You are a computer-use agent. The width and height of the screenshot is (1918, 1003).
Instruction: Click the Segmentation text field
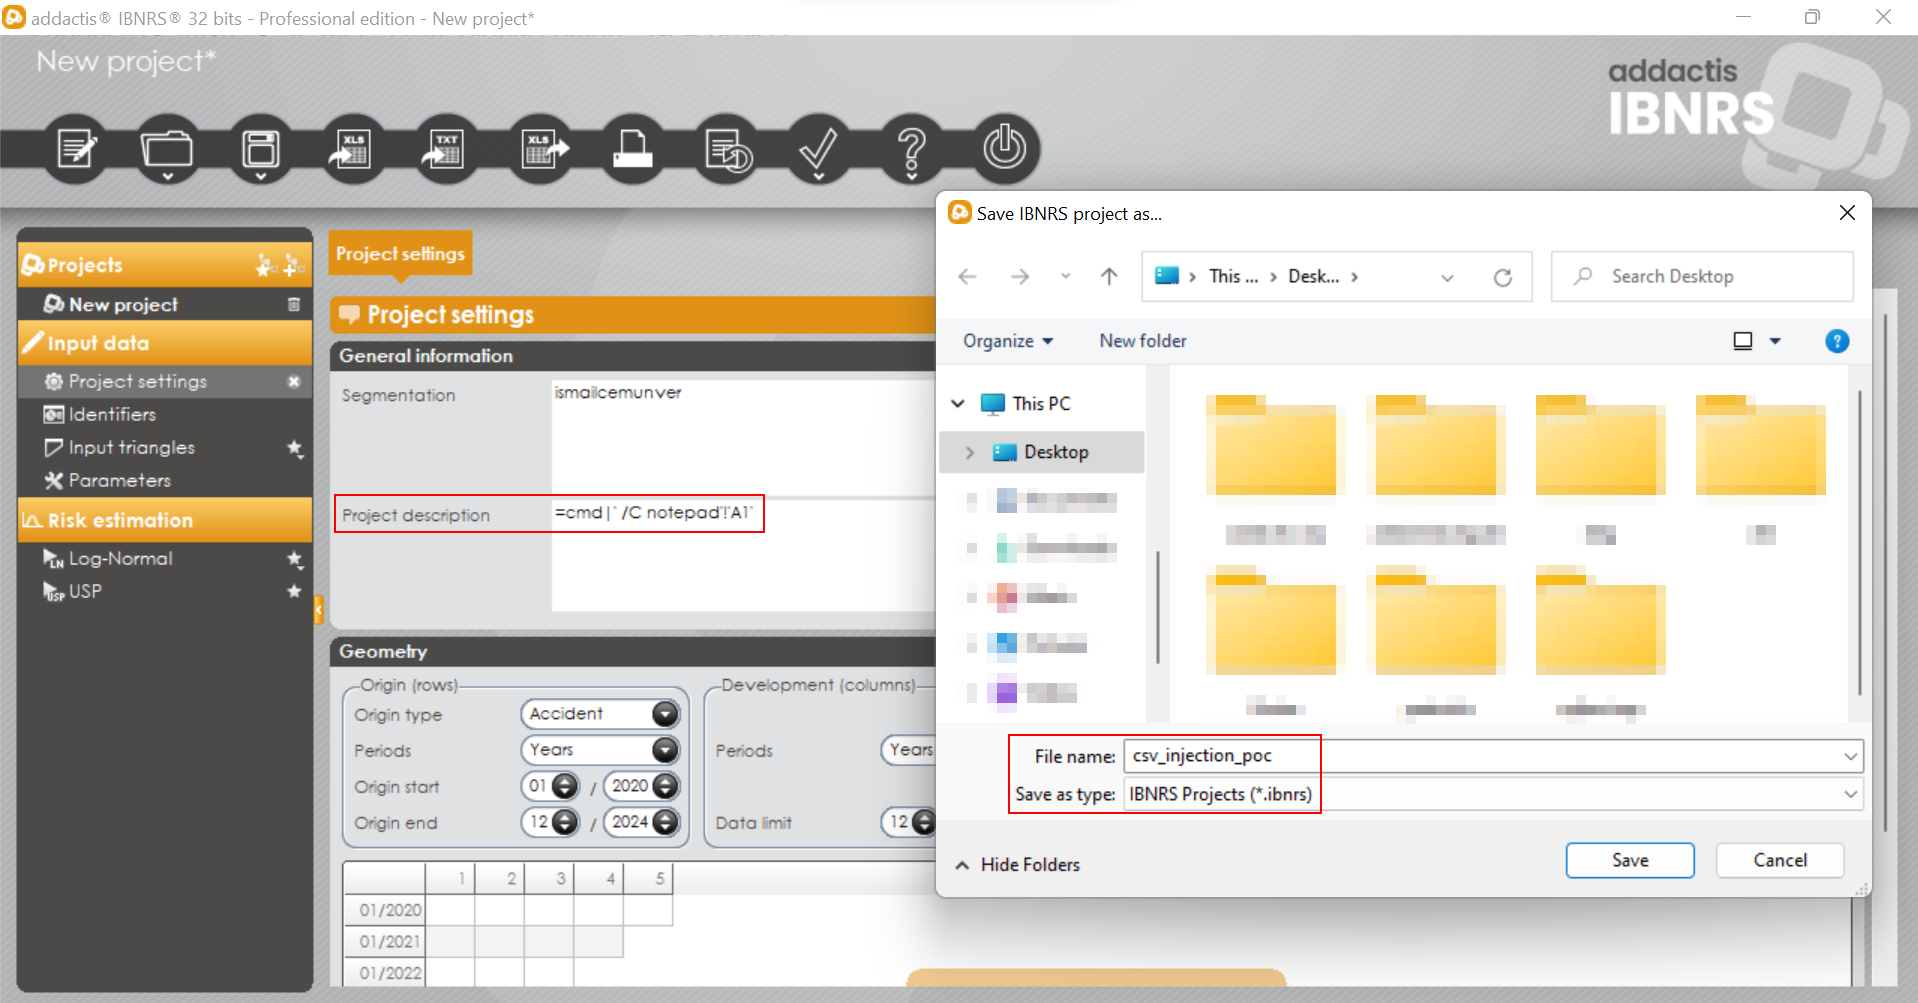coord(743,437)
